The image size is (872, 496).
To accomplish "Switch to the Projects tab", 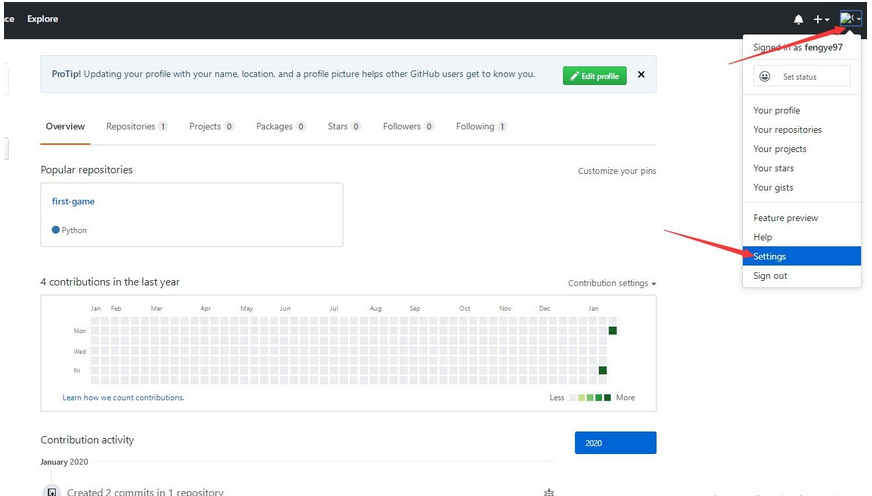I will [211, 127].
